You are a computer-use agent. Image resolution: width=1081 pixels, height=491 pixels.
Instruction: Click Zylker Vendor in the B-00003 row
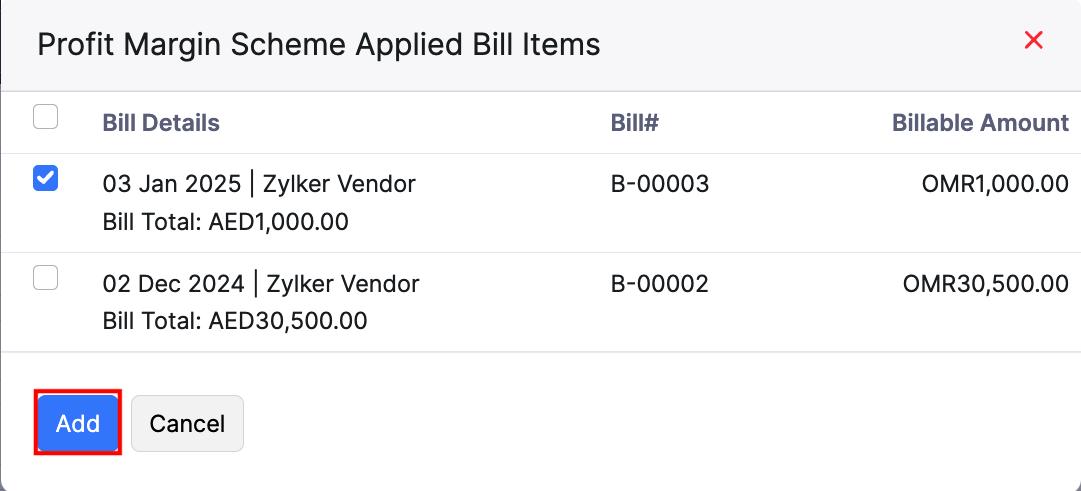click(339, 184)
